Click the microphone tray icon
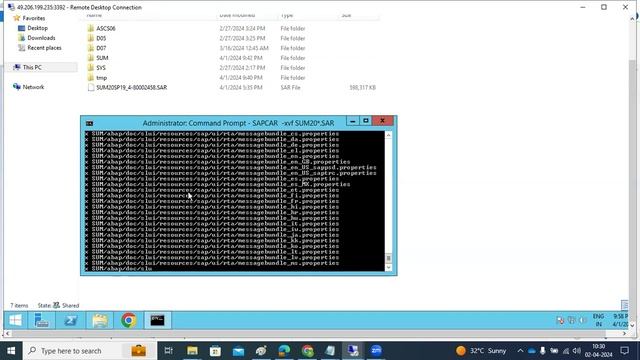 click(542, 351)
